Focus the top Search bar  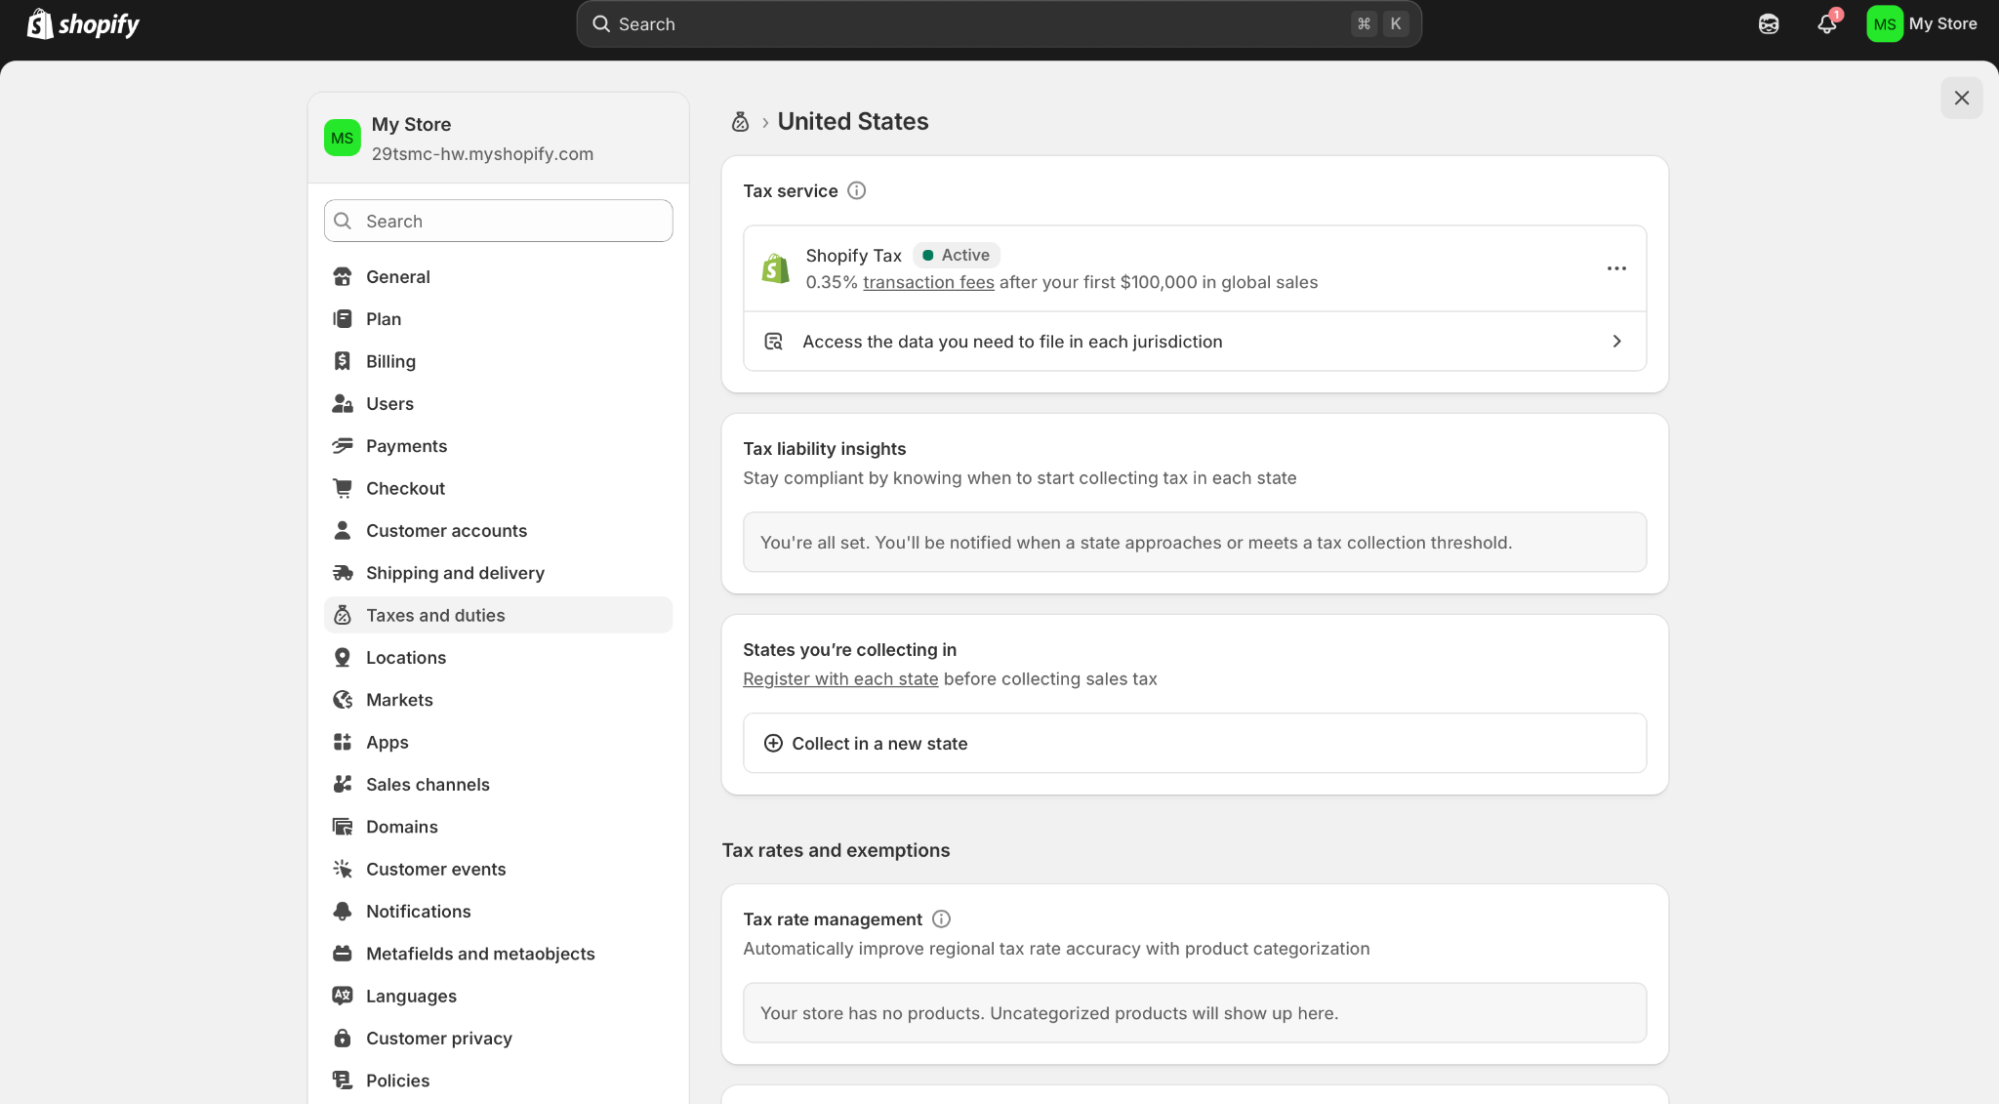click(998, 24)
